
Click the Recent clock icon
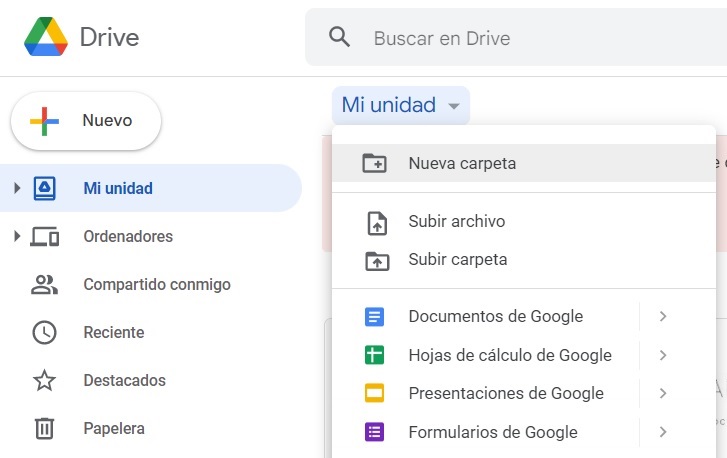[x=44, y=333]
